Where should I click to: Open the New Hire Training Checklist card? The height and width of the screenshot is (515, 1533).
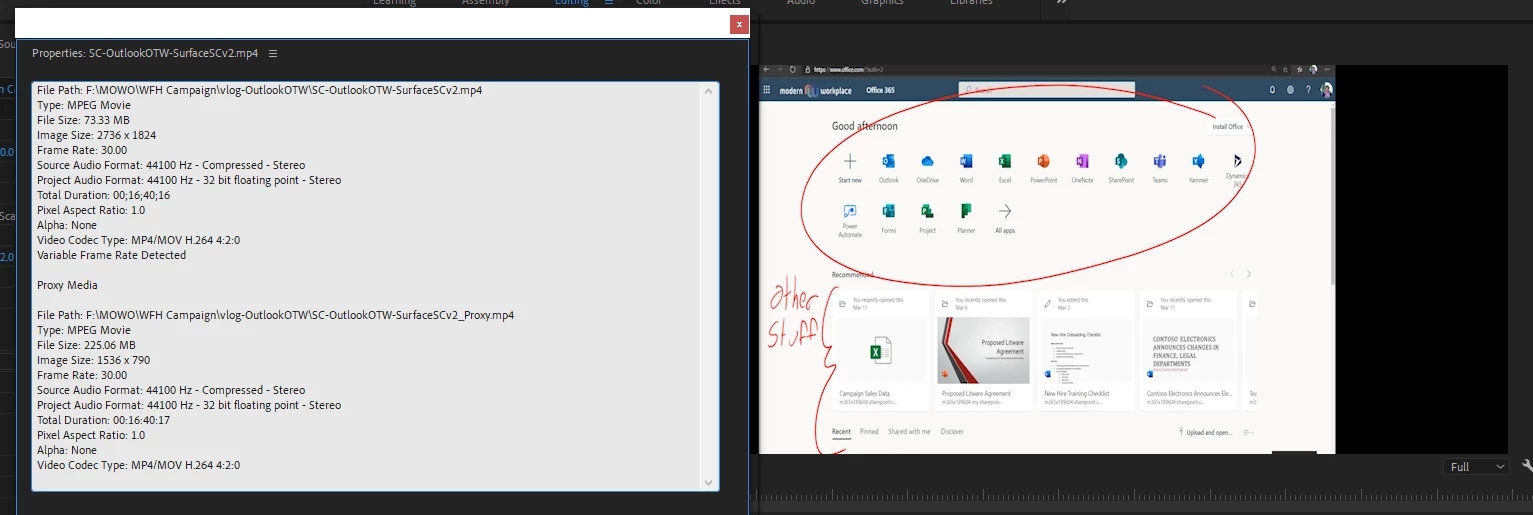[x=1085, y=350]
